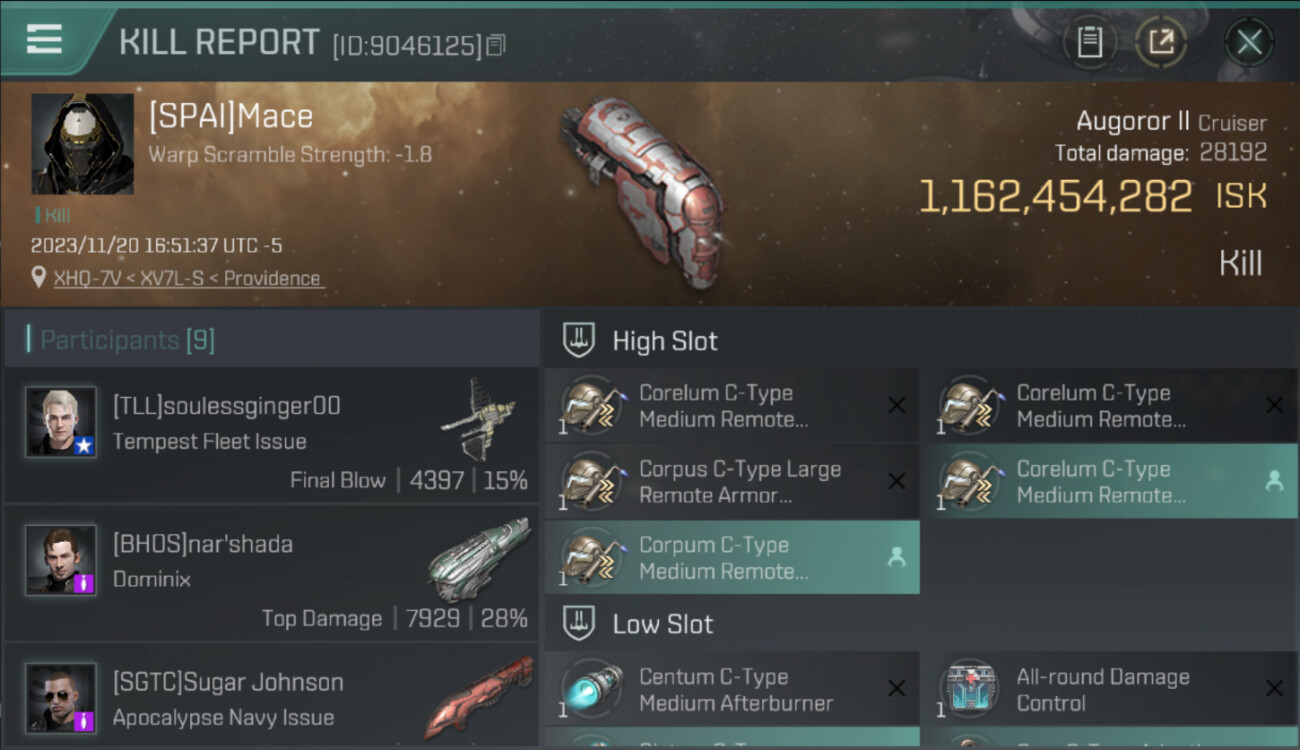Screen dimensions: 1300x750
Task: Select the Sugar Johnson participant portrait
Action: (61, 698)
